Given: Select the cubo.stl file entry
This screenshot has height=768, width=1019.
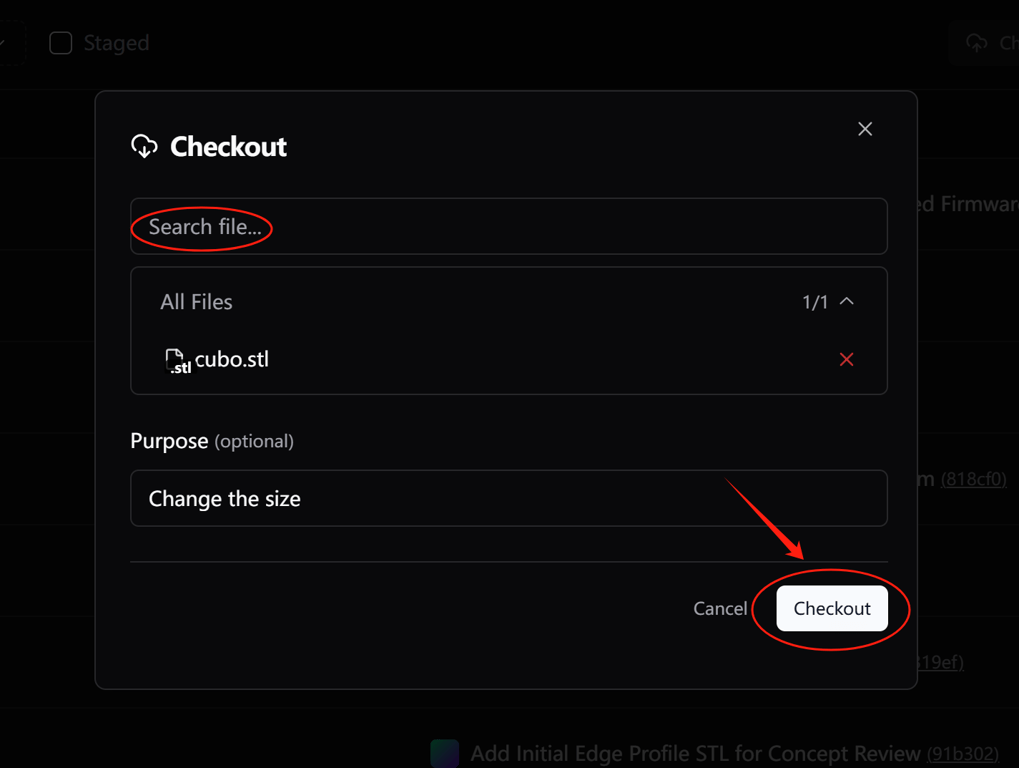Looking at the screenshot, I should [x=509, y=359].
